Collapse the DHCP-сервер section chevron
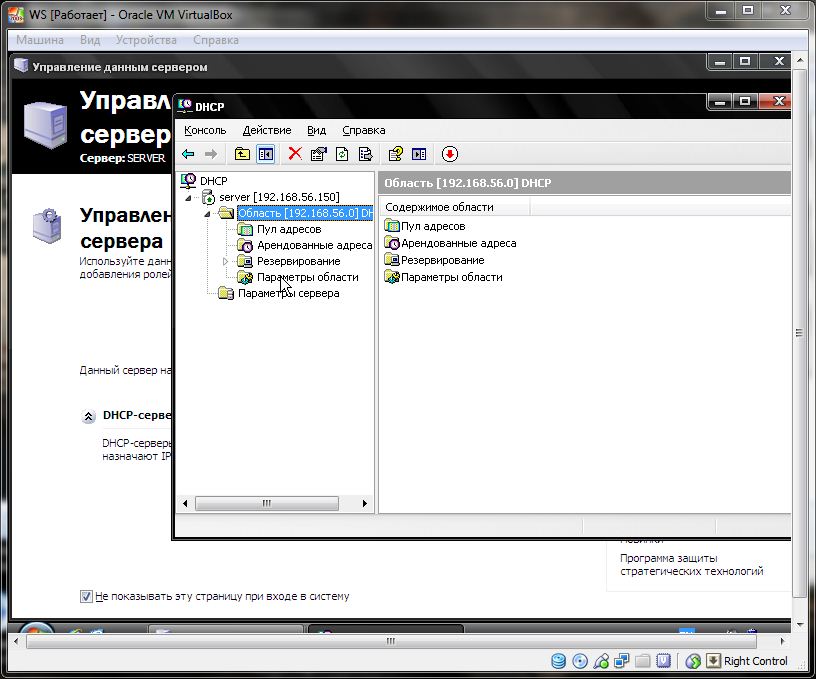The width and height of the screenshot is (816, 679). coord(88,417)
